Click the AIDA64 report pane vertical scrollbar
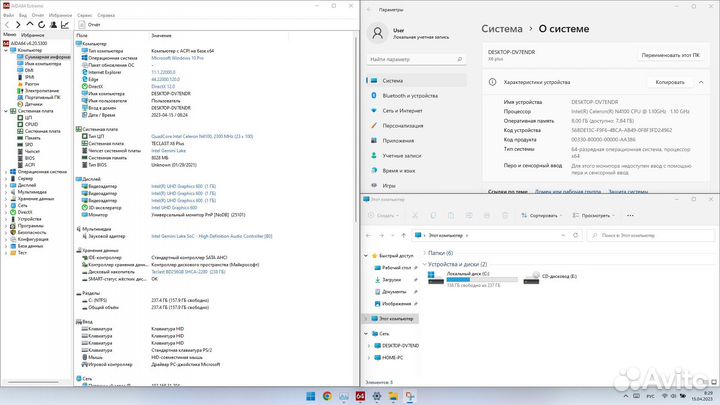This screenshot has height=405, width=720. click(x=355, y=129)
